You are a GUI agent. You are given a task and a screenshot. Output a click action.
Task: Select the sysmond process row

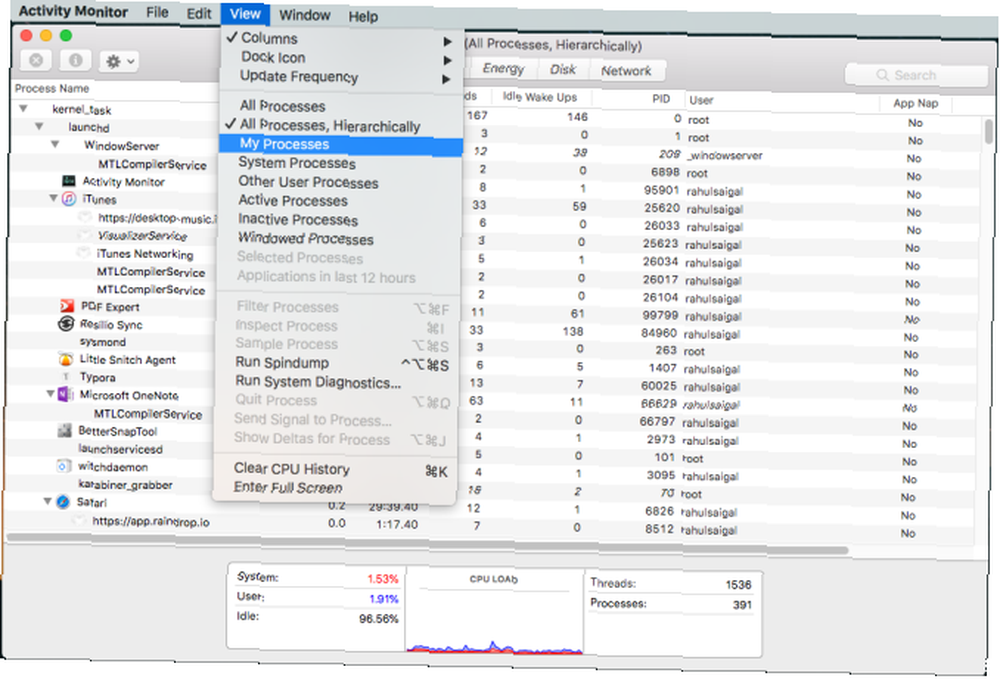103,342
